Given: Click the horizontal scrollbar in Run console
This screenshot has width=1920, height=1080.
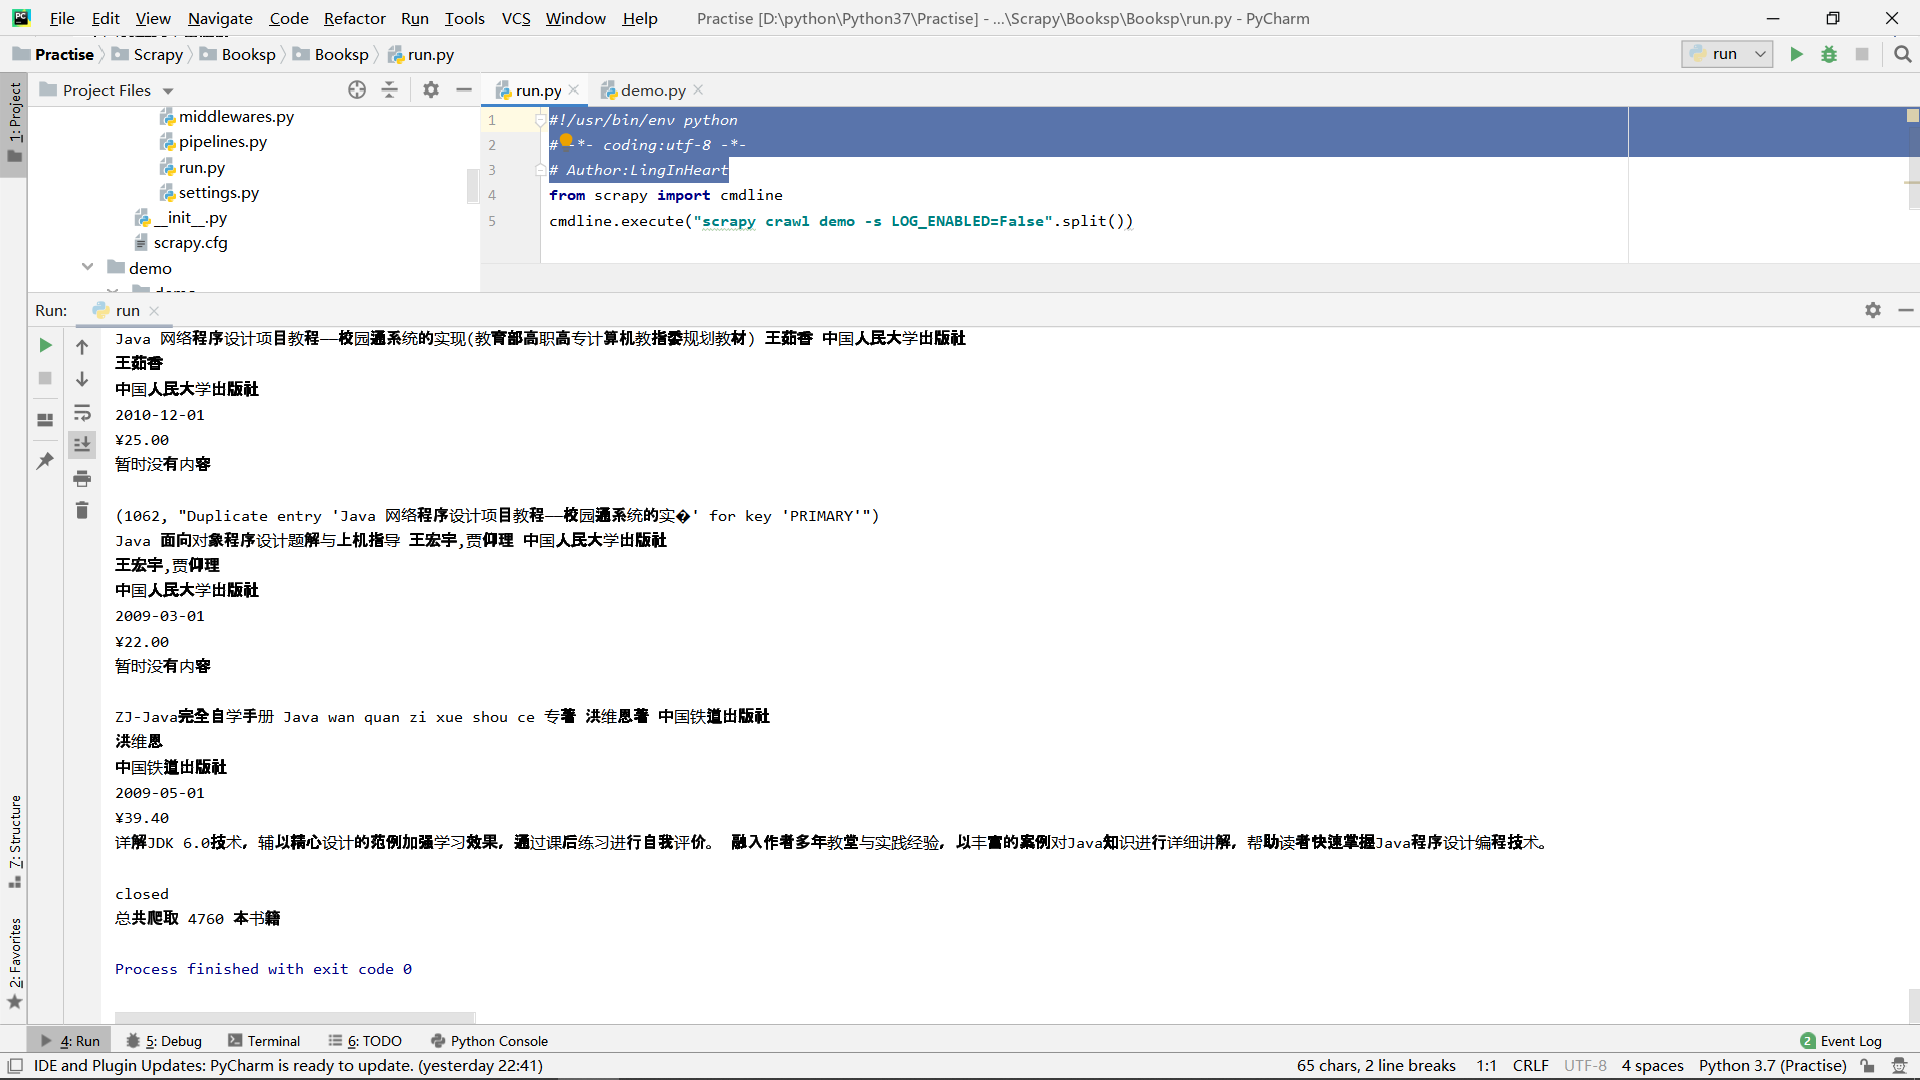Looking at the screenshot, I should 294,1017.
